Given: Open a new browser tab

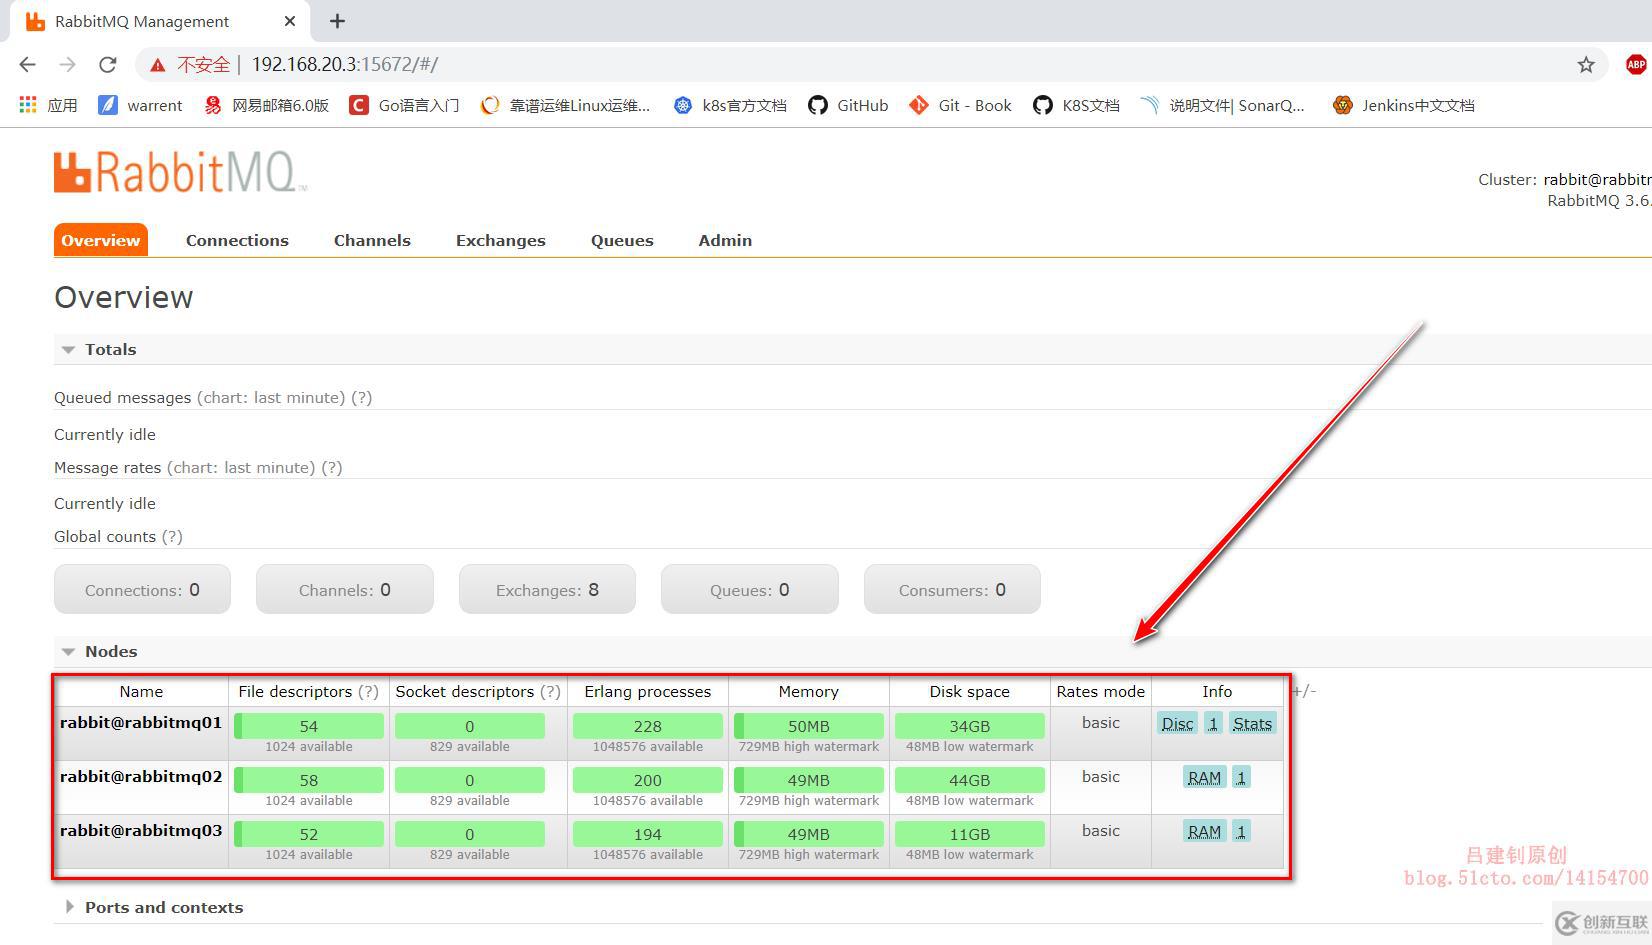Looking at the screenshot, I should [337, 21].
